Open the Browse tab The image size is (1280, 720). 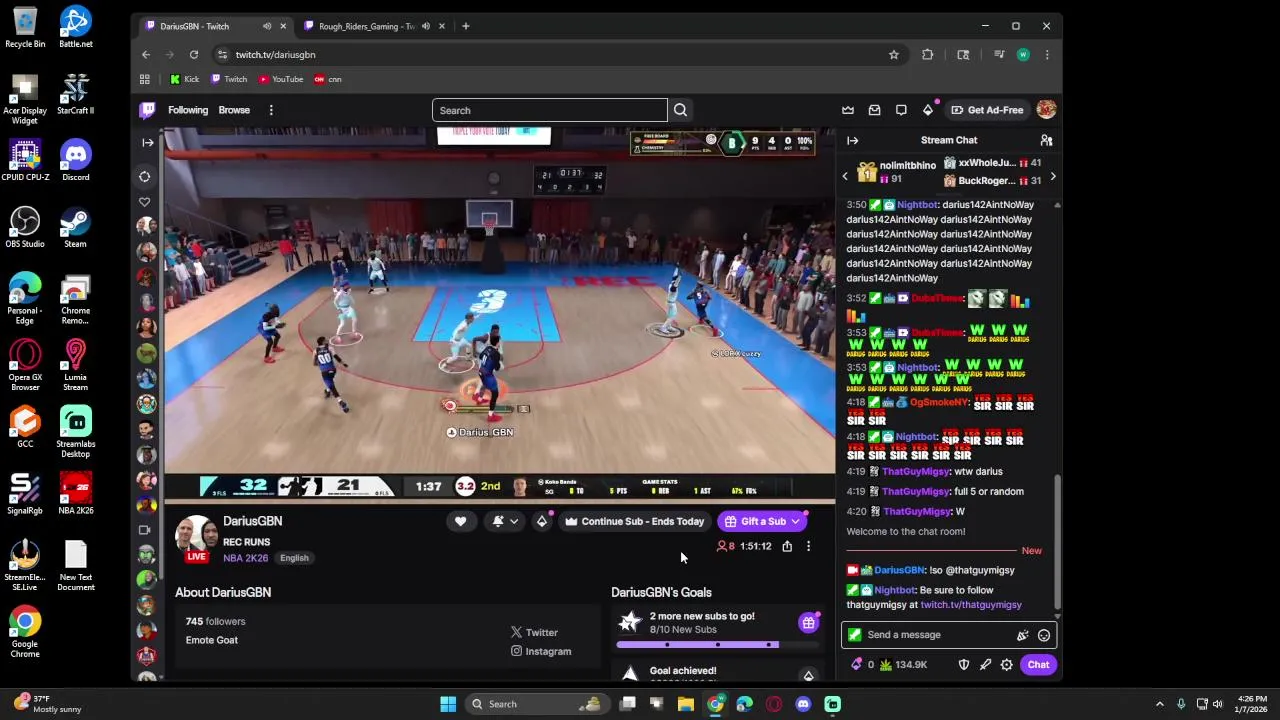click(234, 110)
